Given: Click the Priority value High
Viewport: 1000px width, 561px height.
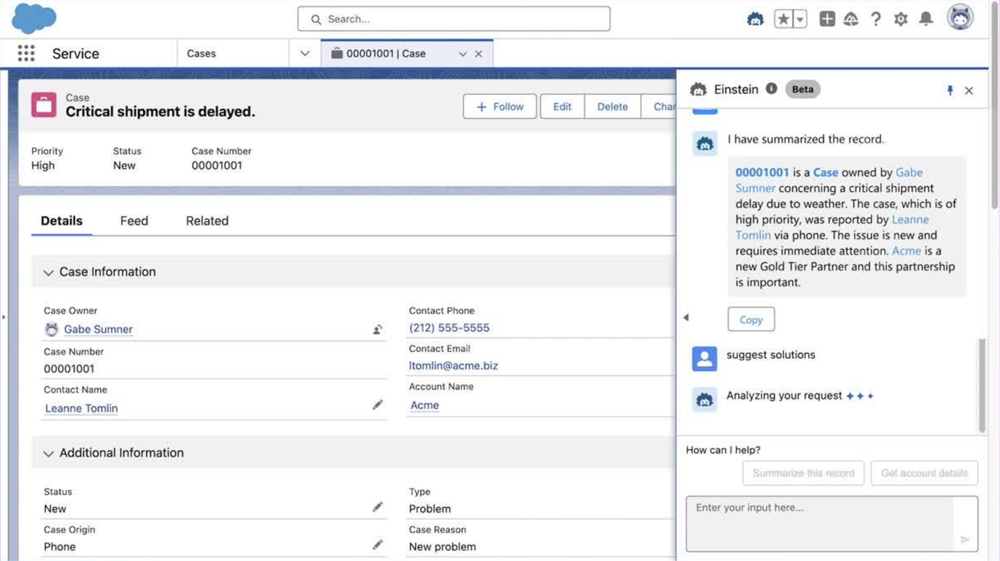Looking at the screenshot, I should [x=43, y=165].
